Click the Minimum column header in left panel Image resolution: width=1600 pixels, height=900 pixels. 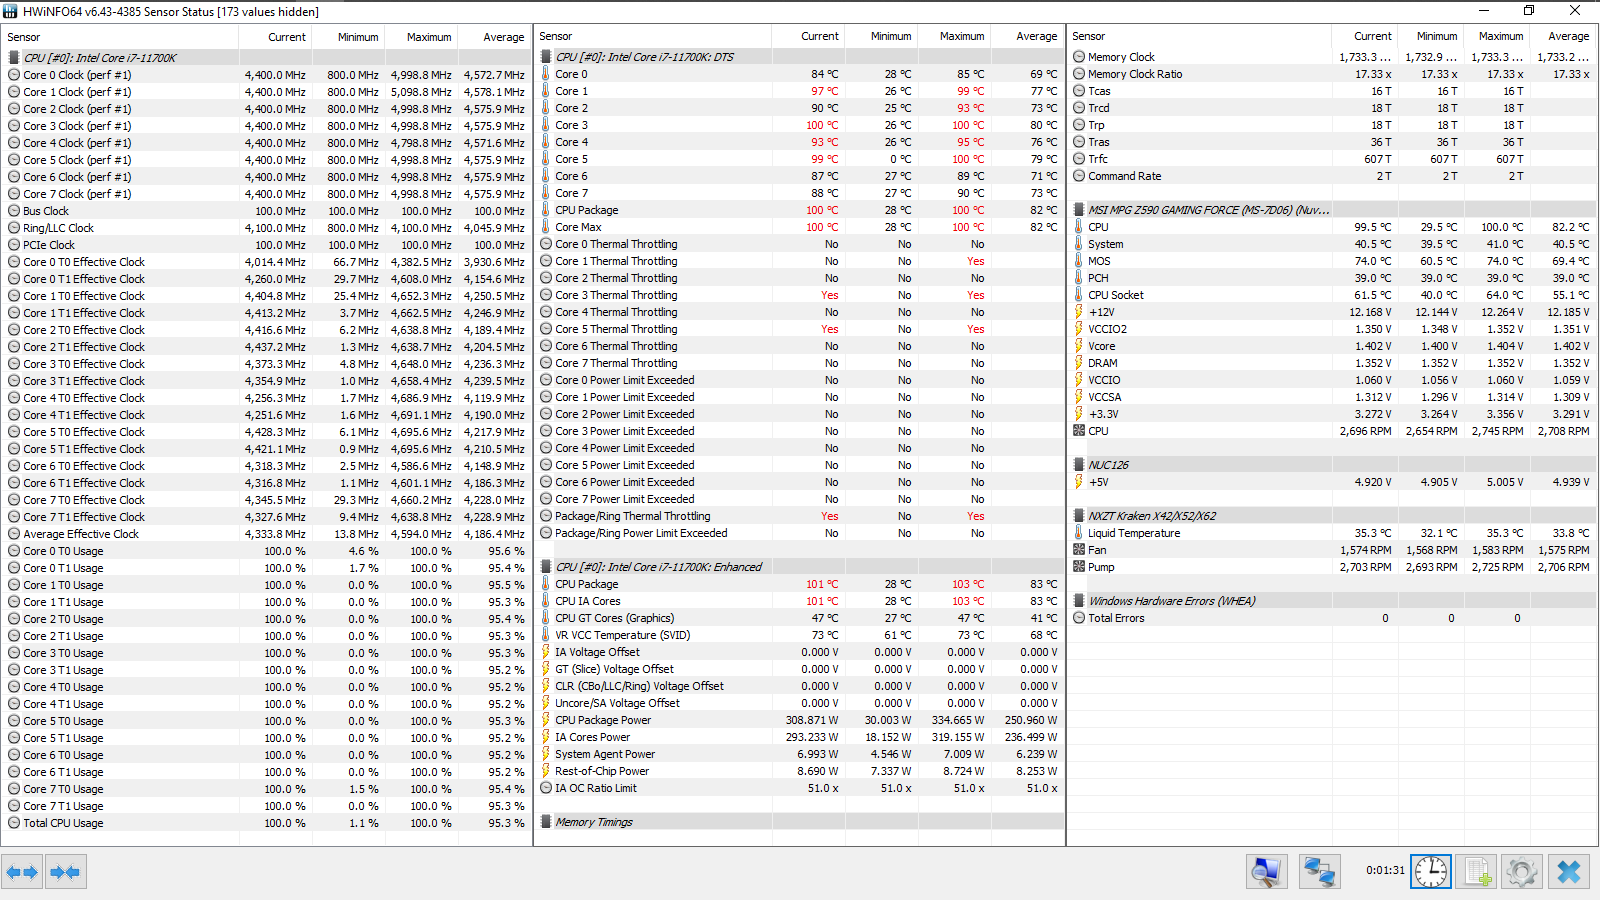coord(349,37)
